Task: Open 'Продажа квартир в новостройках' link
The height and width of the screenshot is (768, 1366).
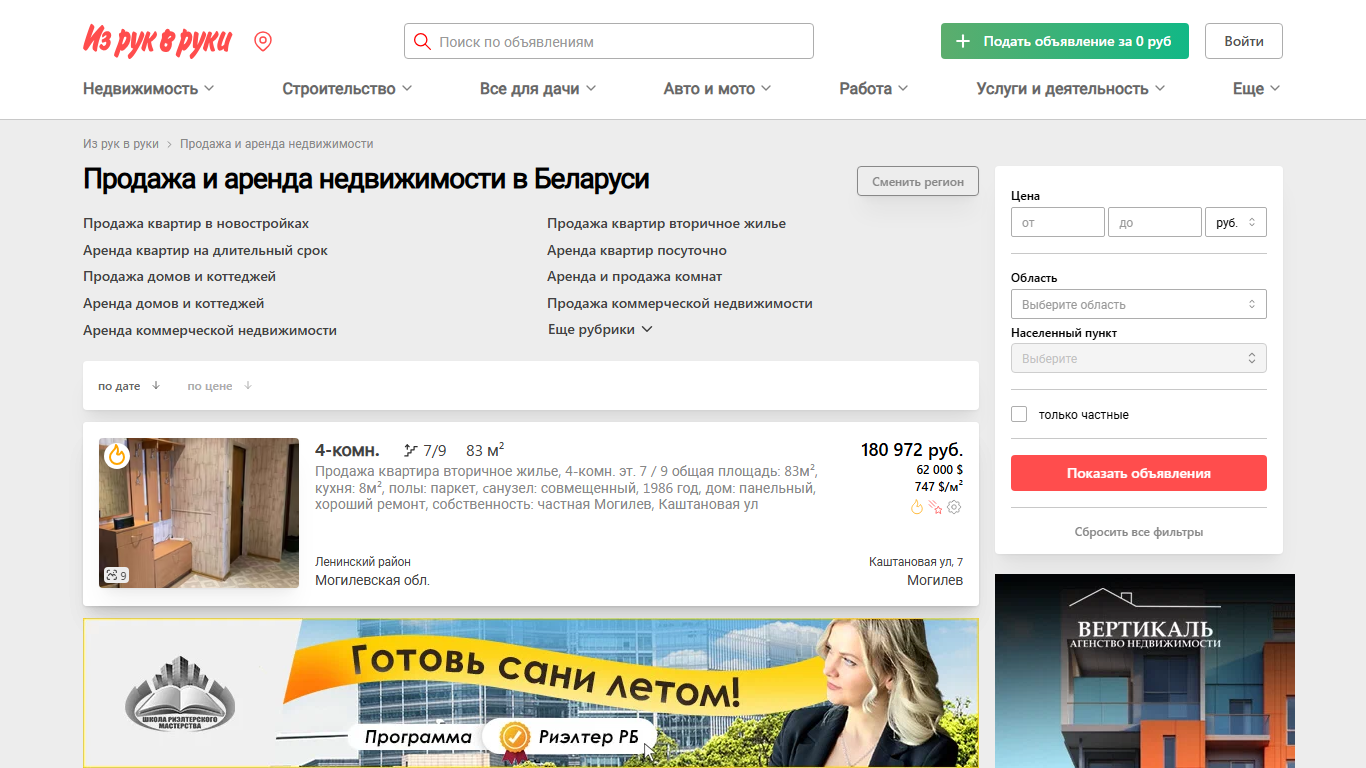Action: [196, 223]
